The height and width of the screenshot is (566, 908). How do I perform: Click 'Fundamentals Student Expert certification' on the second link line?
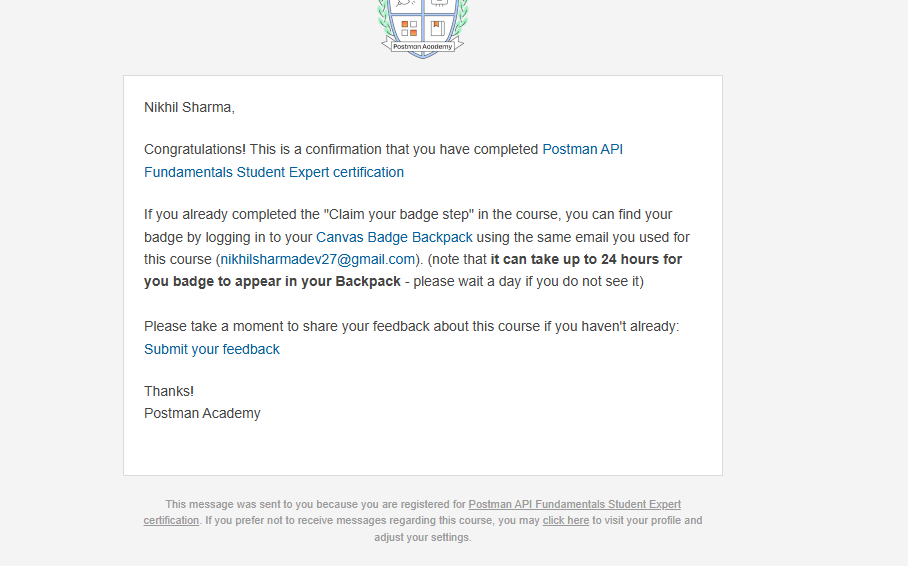(x=274, y=173)
